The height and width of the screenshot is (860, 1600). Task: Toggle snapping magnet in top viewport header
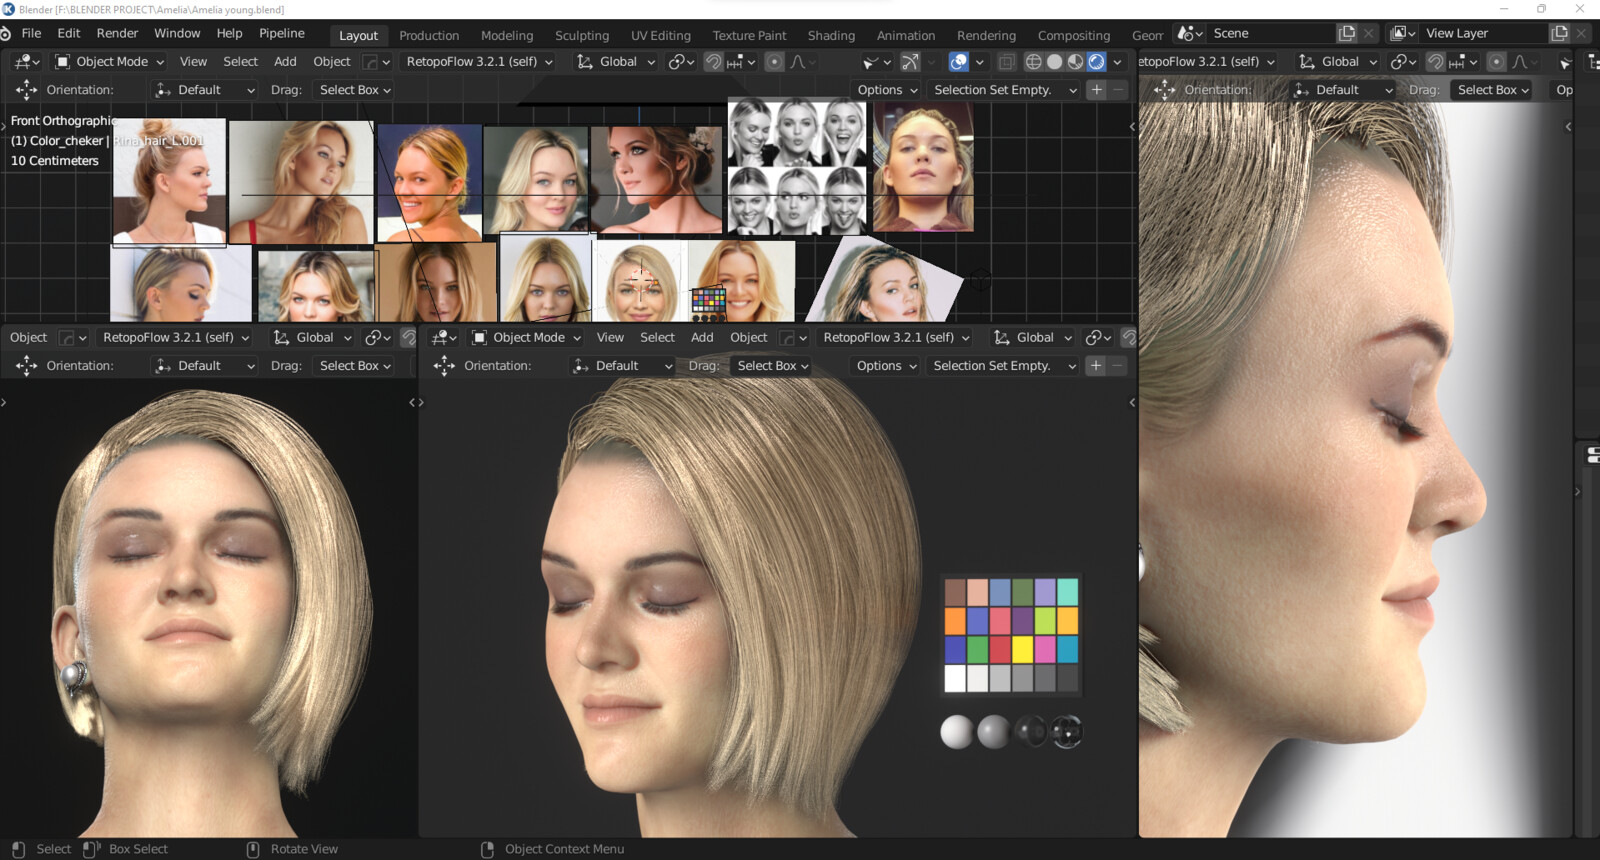(x=713, y=61)
